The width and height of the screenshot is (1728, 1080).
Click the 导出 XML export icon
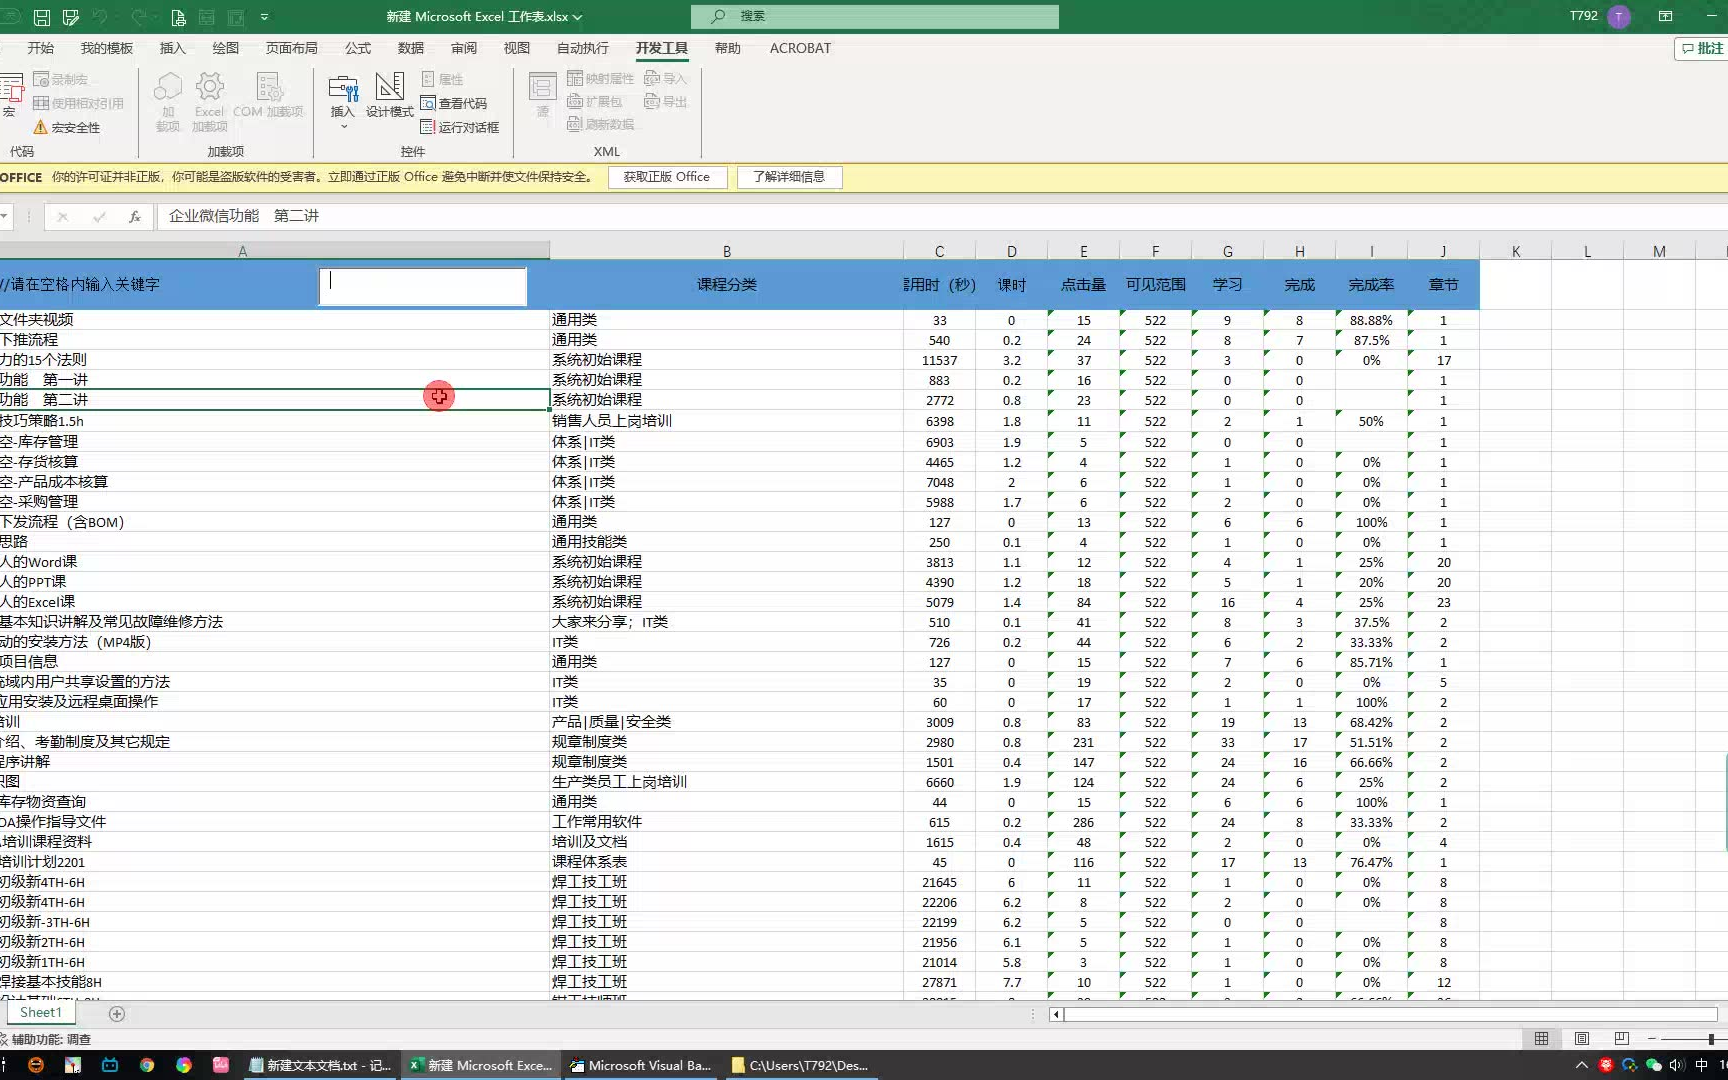pyautogui.click(x=665, y=101)
